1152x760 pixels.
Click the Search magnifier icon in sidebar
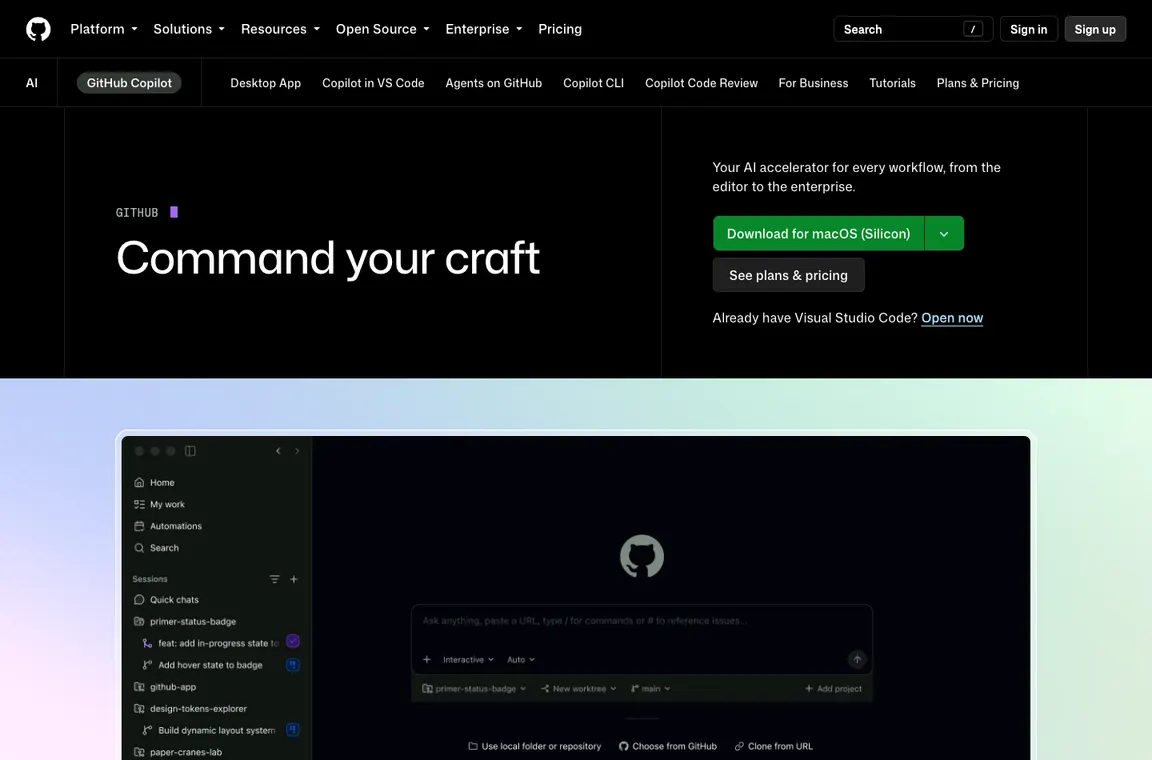pos(139,548)
